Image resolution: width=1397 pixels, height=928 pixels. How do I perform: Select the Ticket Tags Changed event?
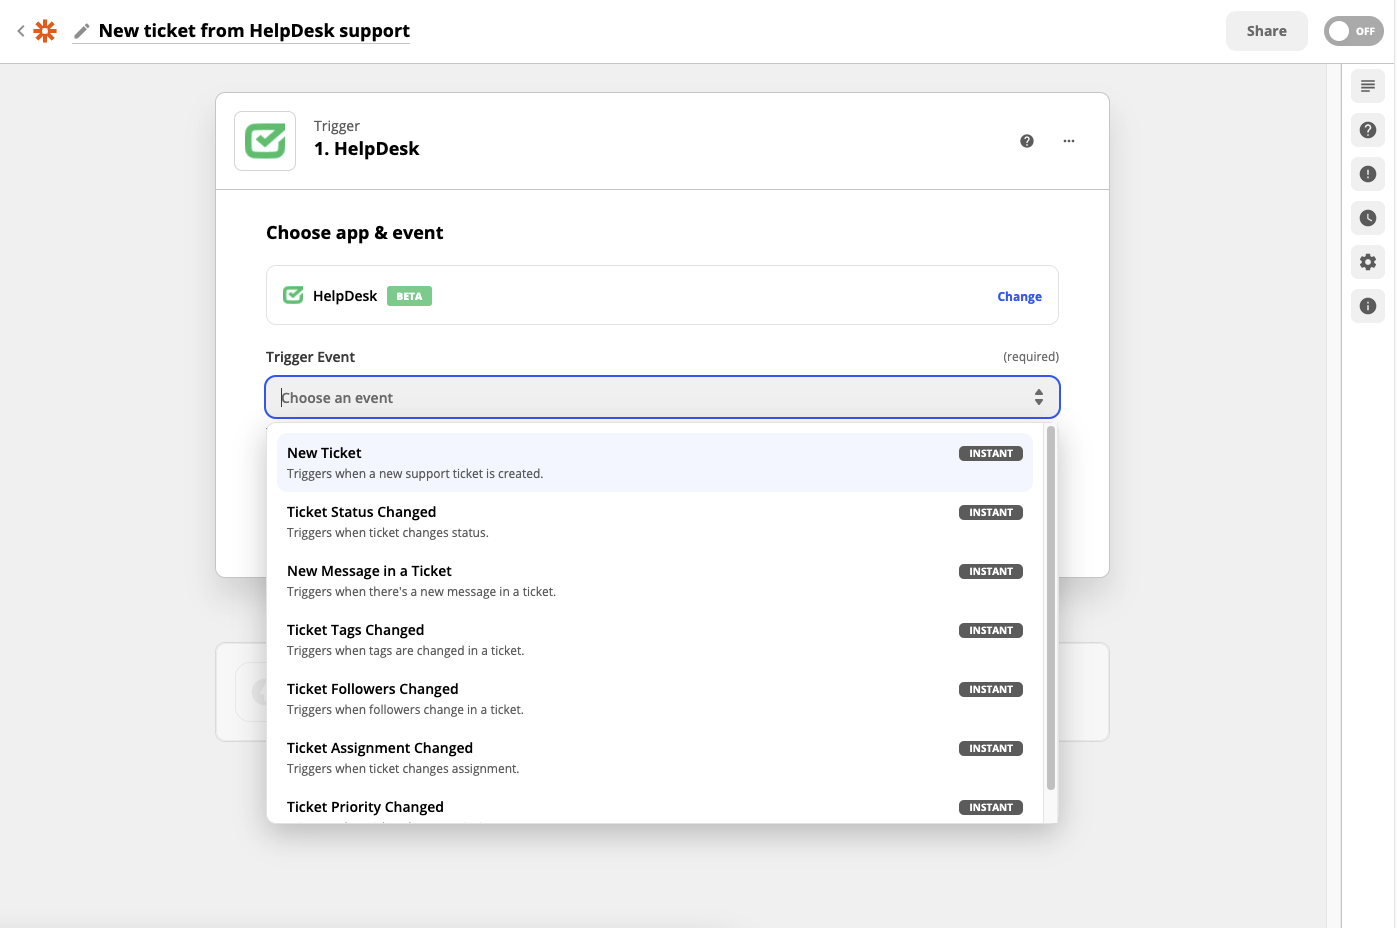(x=654, y=639)
